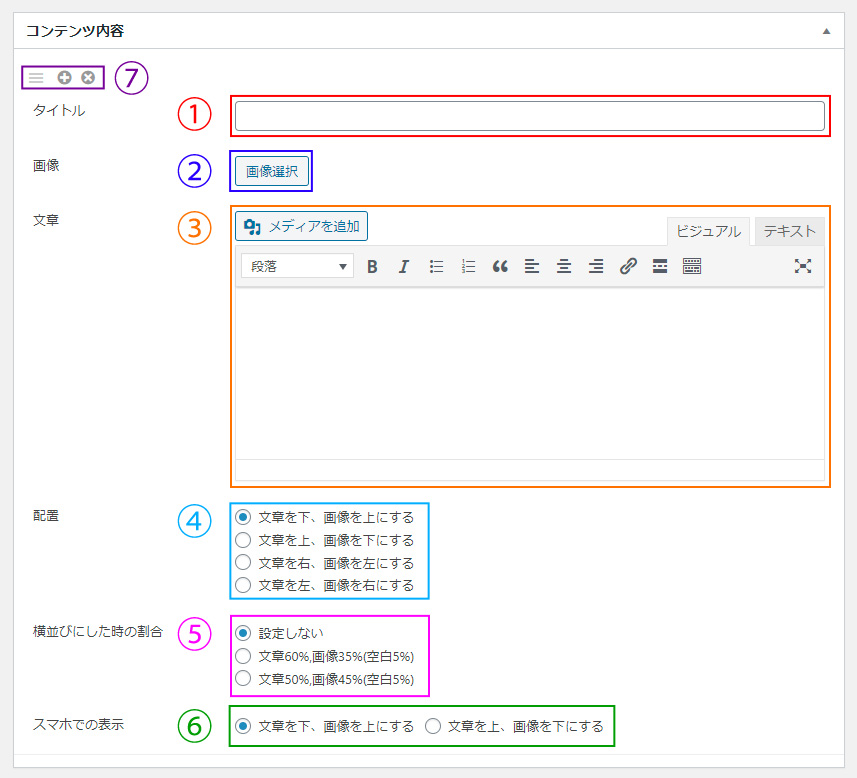Open the 段落 paragraph style dropdown
The height and width of the screenshot is (778, 857).
[295, 266]
